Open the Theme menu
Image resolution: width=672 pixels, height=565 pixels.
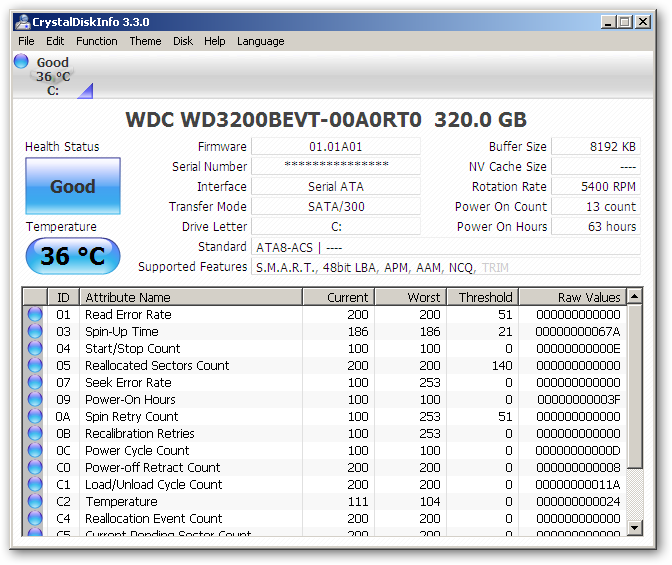[x=145, y=41]
